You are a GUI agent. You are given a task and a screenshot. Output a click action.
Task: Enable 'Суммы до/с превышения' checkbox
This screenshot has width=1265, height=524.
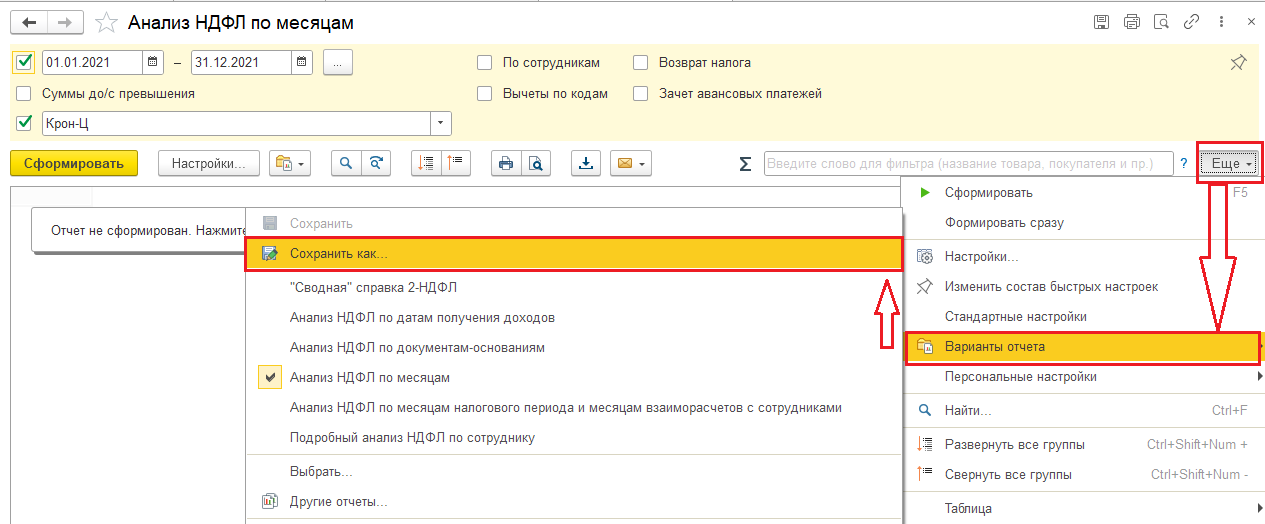(24, 93)
